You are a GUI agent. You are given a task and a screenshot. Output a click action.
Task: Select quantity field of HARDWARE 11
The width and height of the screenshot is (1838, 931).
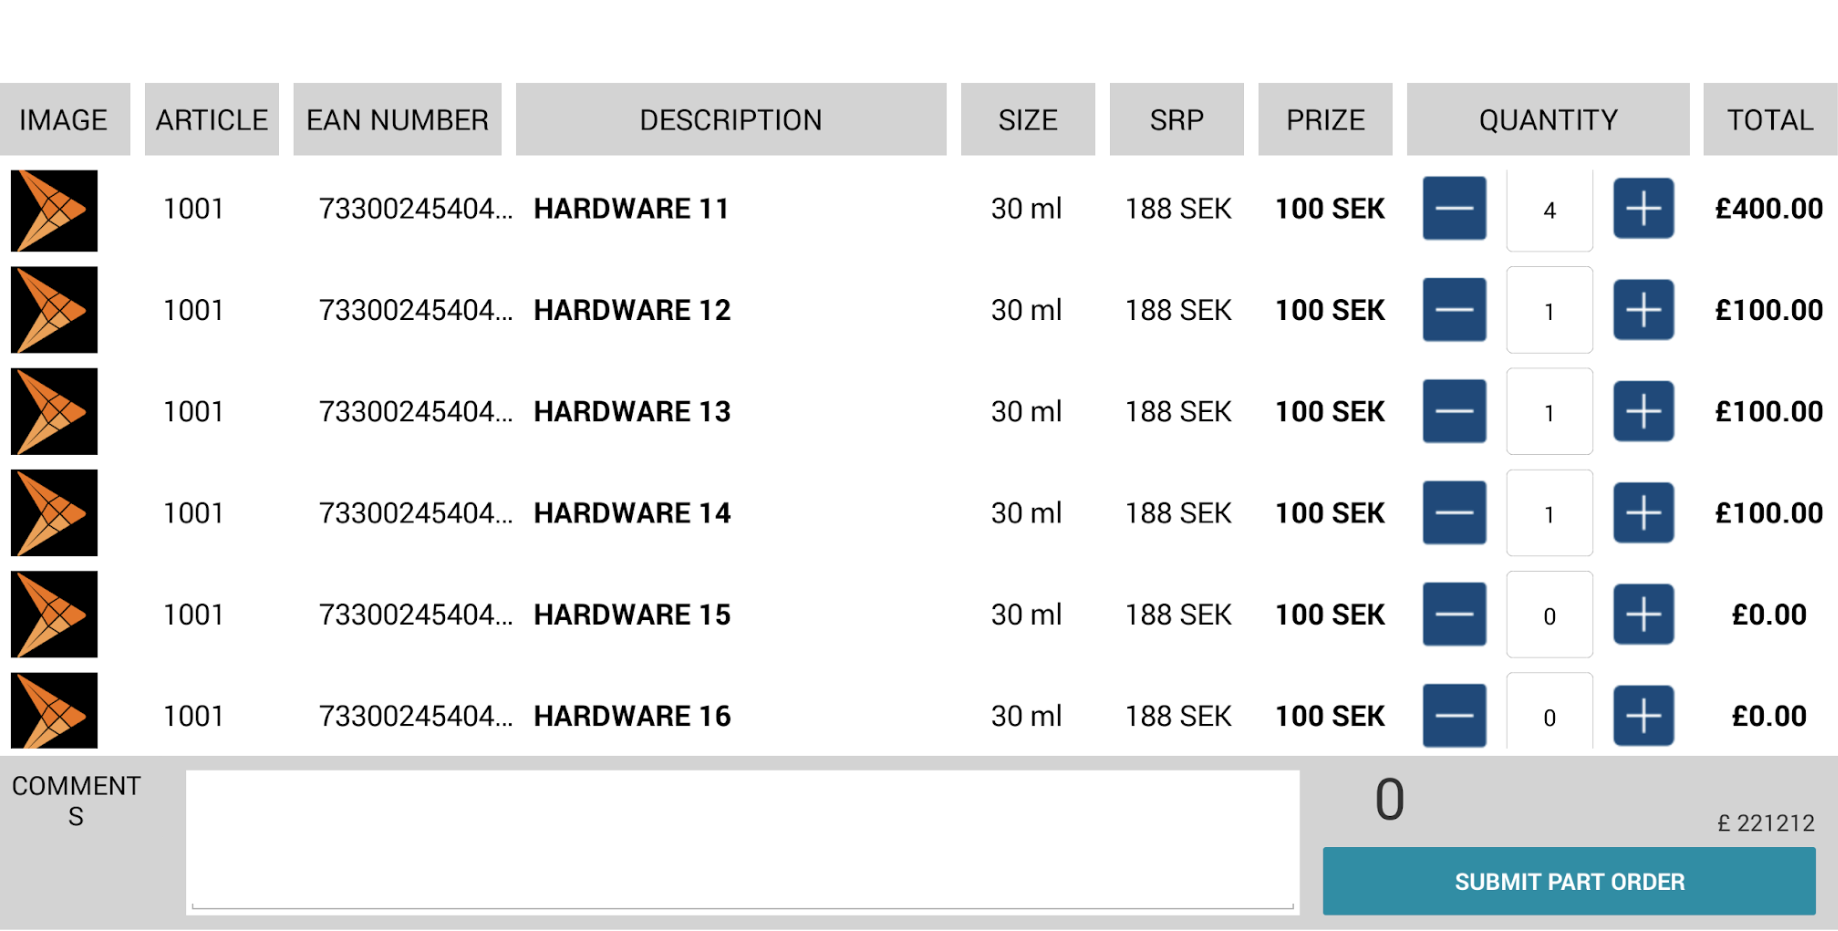click(1549, 210)
